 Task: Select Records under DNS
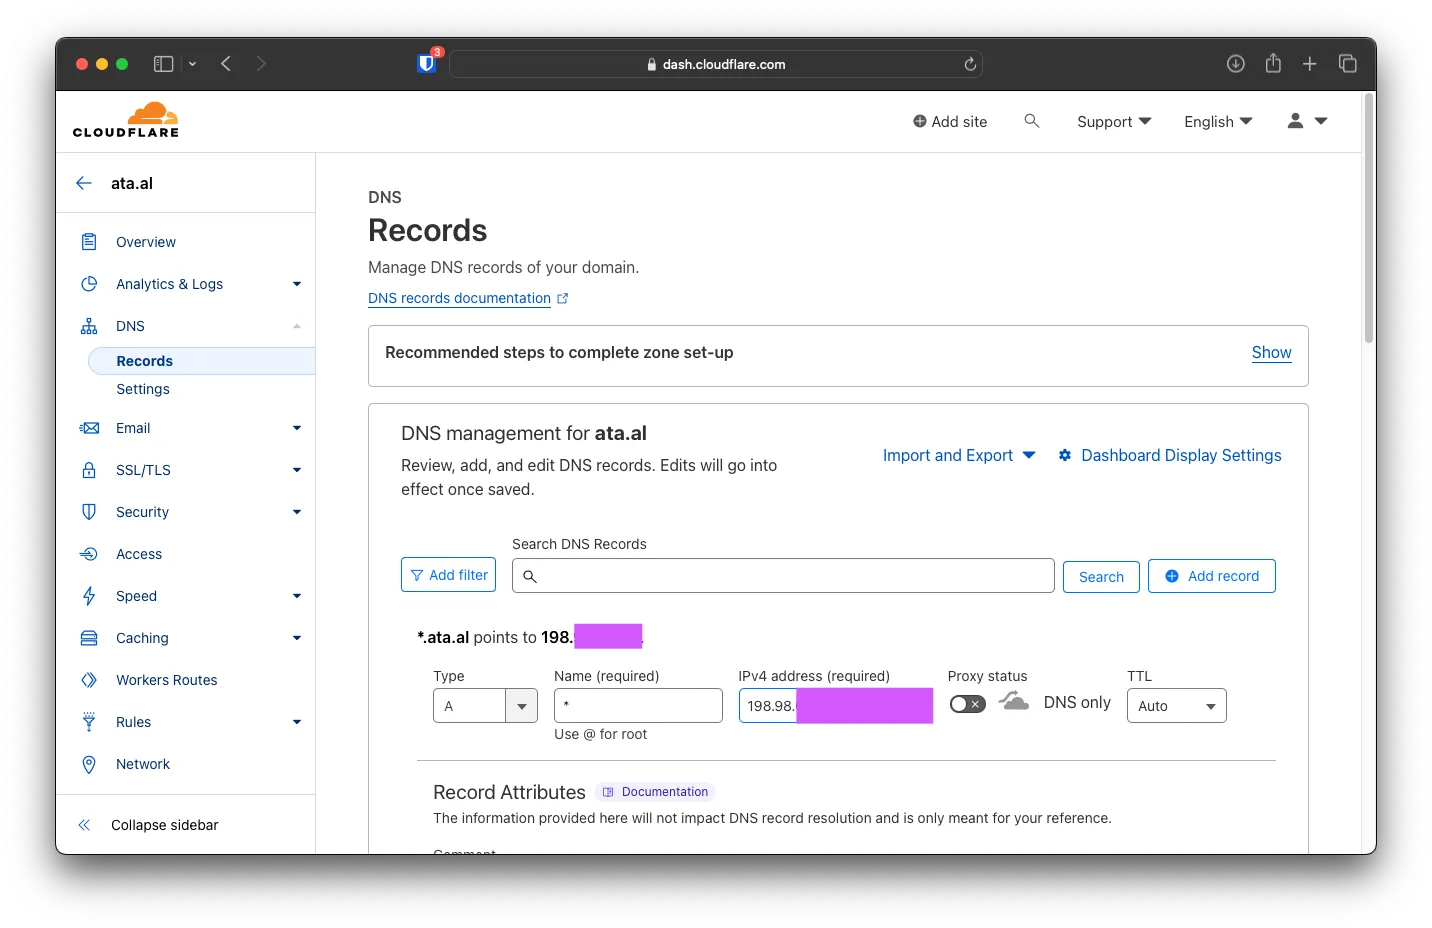point(202,361)
